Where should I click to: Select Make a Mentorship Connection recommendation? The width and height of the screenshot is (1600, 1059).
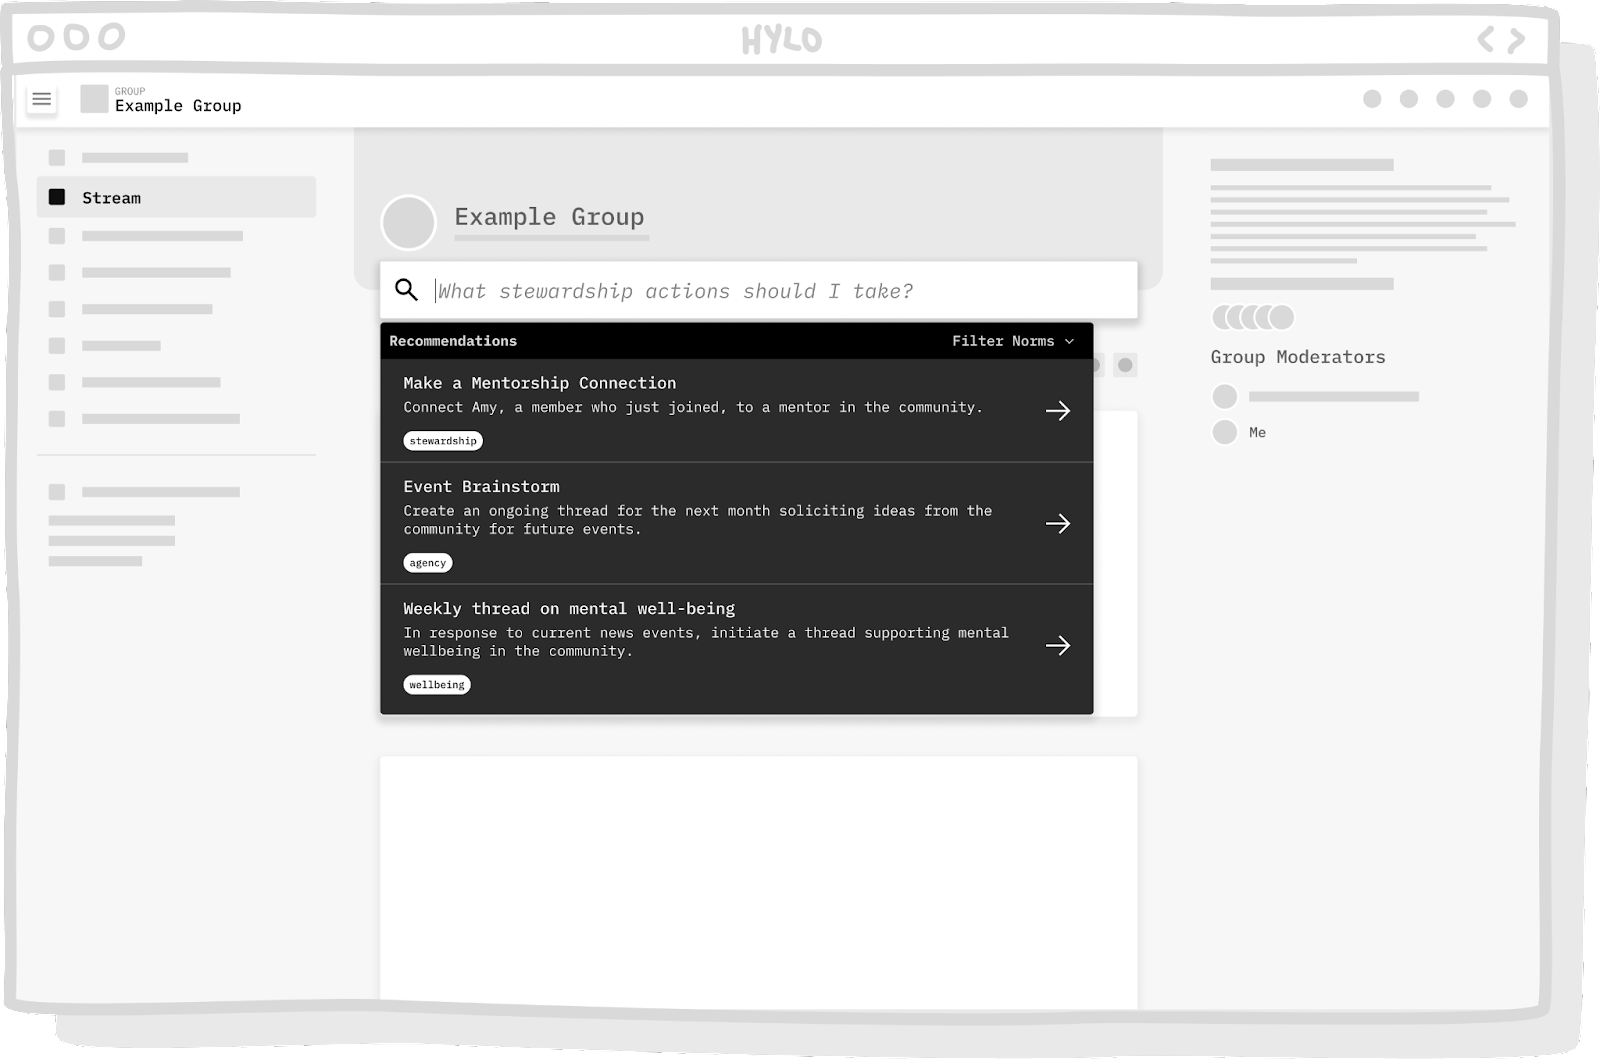pos(737,410)
